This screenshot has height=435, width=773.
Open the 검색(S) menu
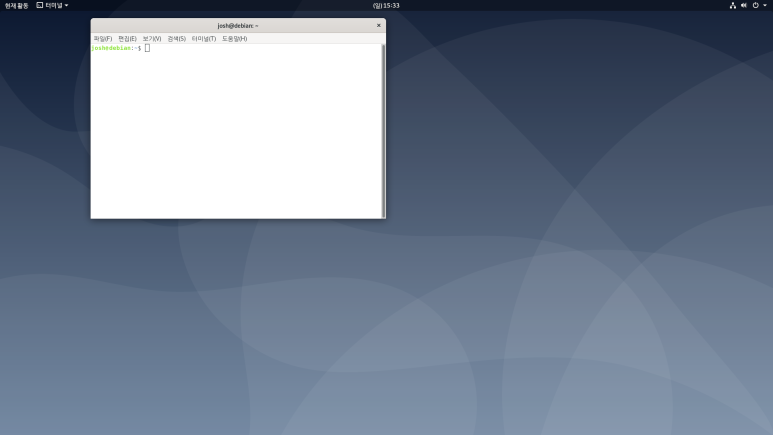[x=176, y=38]
